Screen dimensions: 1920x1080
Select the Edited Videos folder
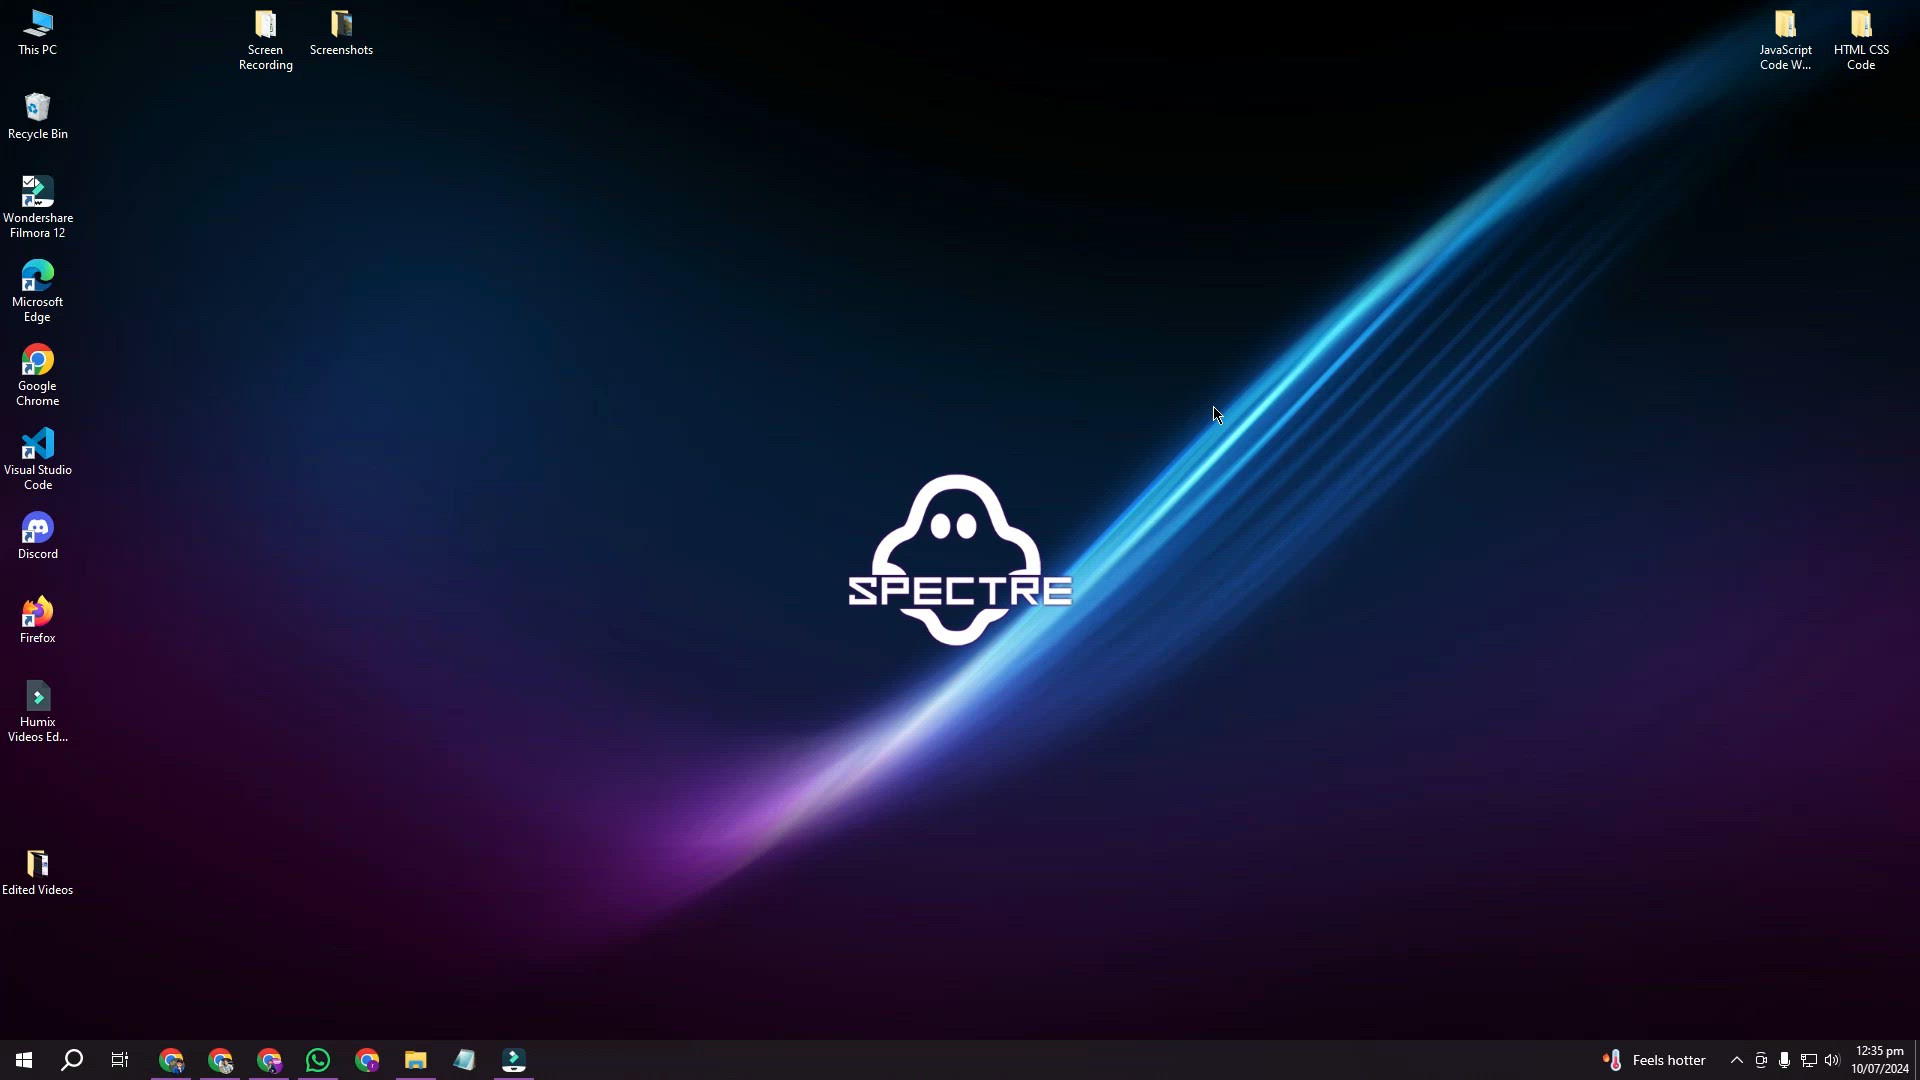(37, 873)
